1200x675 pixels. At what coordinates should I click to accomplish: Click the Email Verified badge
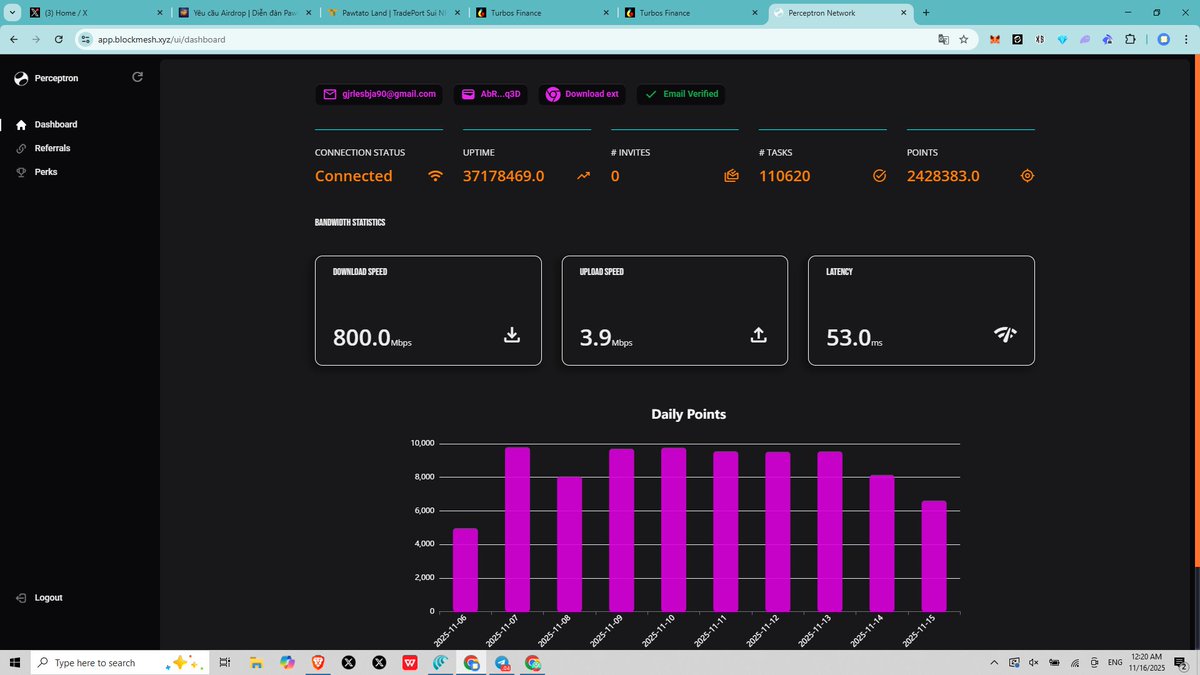click(x=681, y=94)
